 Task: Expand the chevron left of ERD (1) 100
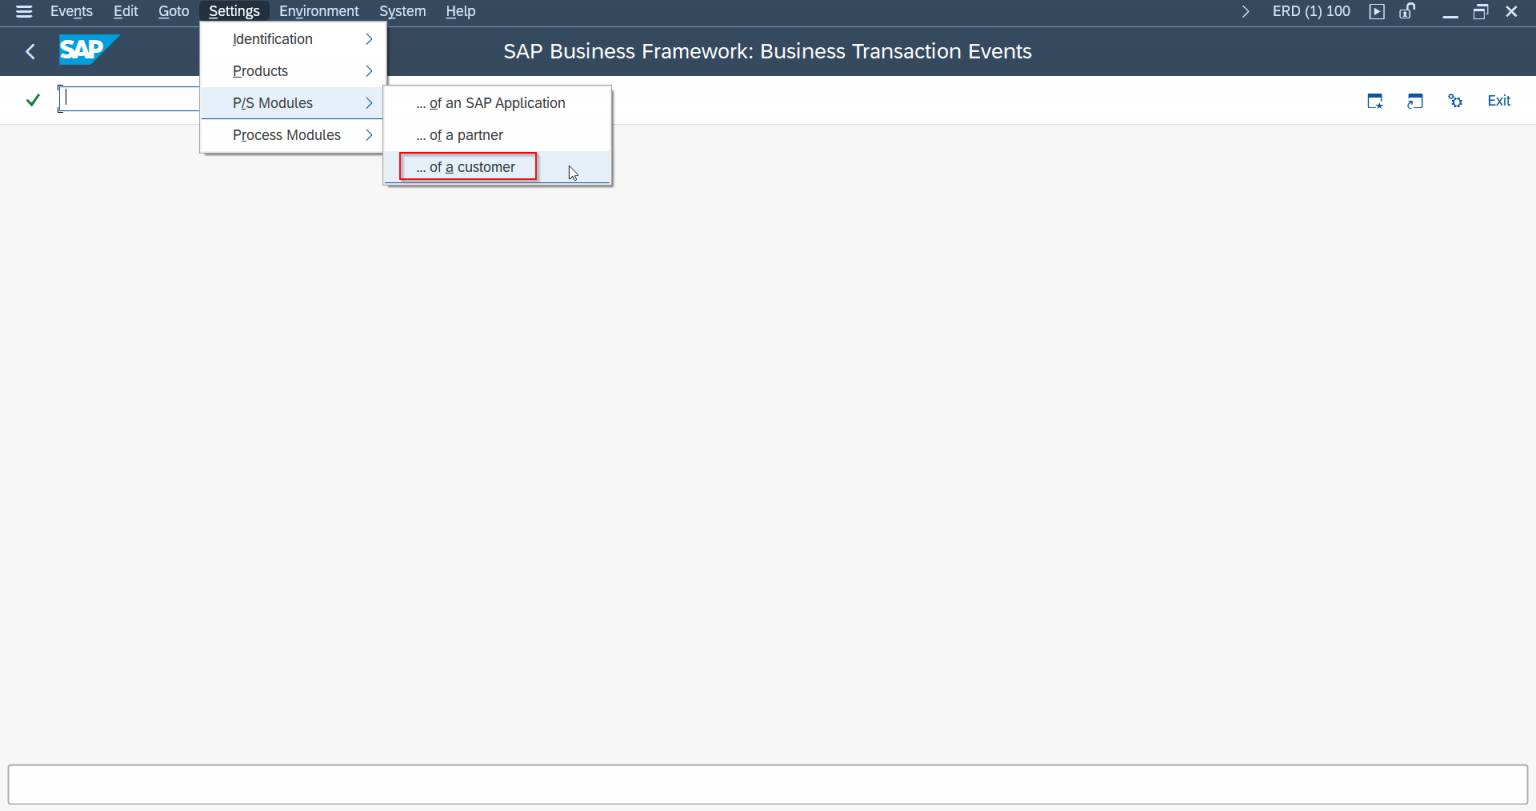coord(1245,12)
